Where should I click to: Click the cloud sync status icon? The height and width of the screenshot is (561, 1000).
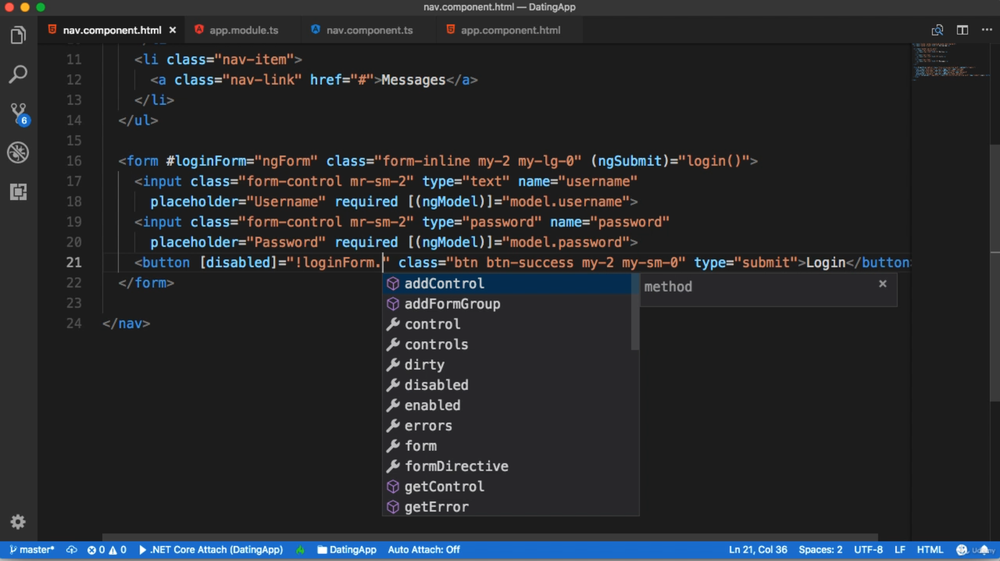pos(71,550)
